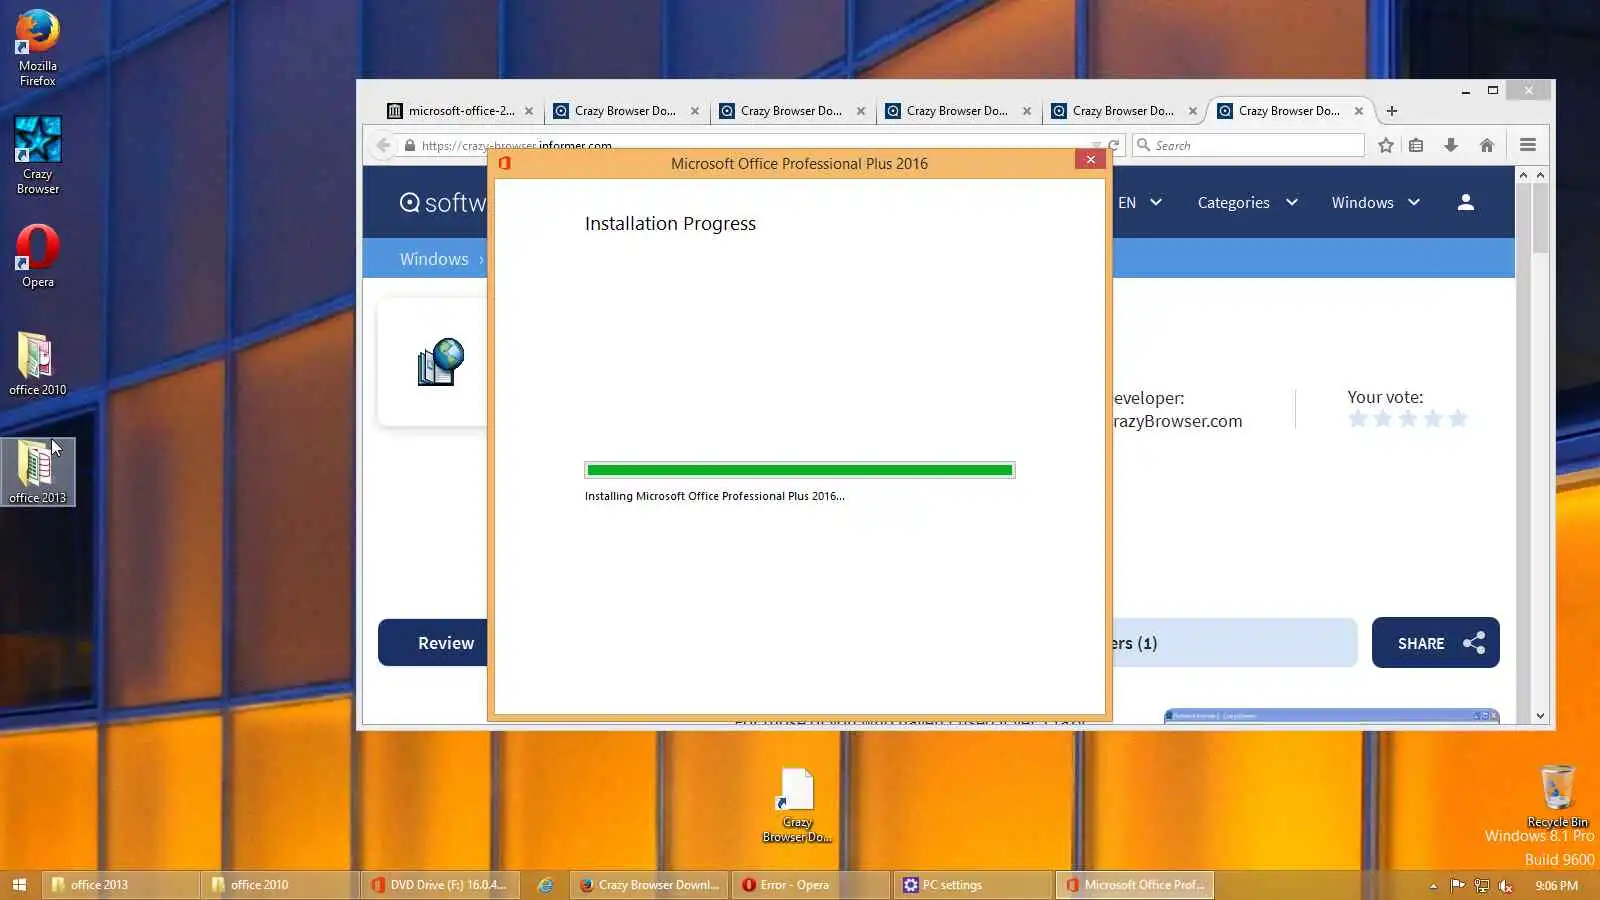The height and width of the screenshot is (900, 1600).
Task: Click the Office icon in installer title bar
Action: [x=505, y=163]
